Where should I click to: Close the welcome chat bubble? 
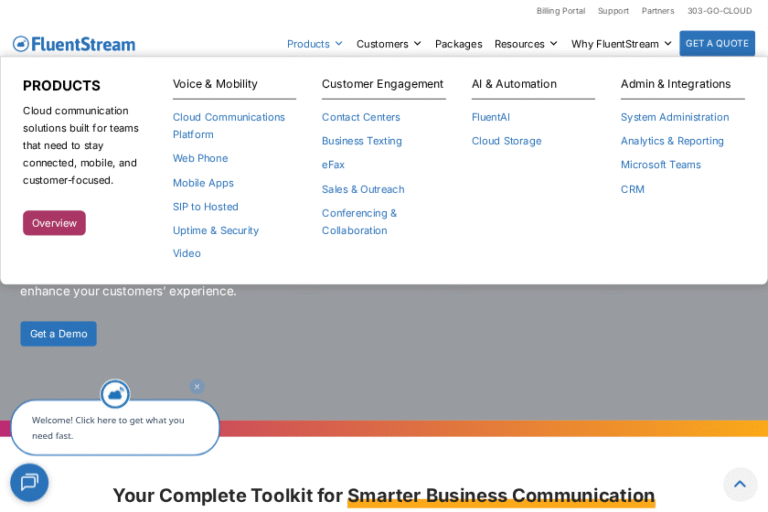(197, 386)
